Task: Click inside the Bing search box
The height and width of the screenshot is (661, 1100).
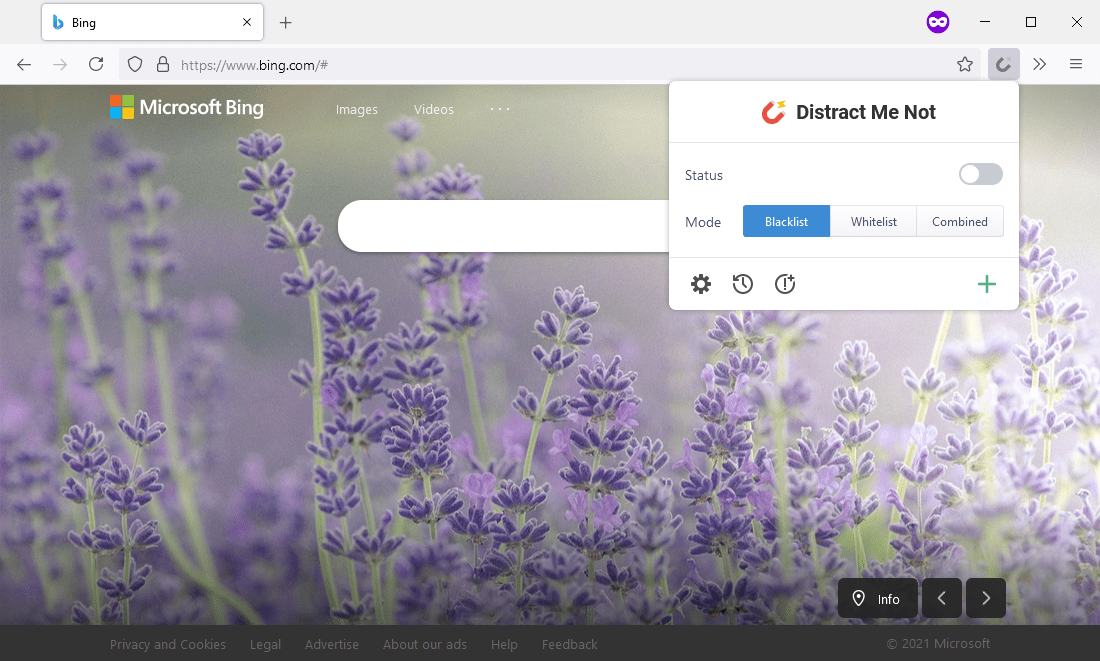Action: point(500,226)
